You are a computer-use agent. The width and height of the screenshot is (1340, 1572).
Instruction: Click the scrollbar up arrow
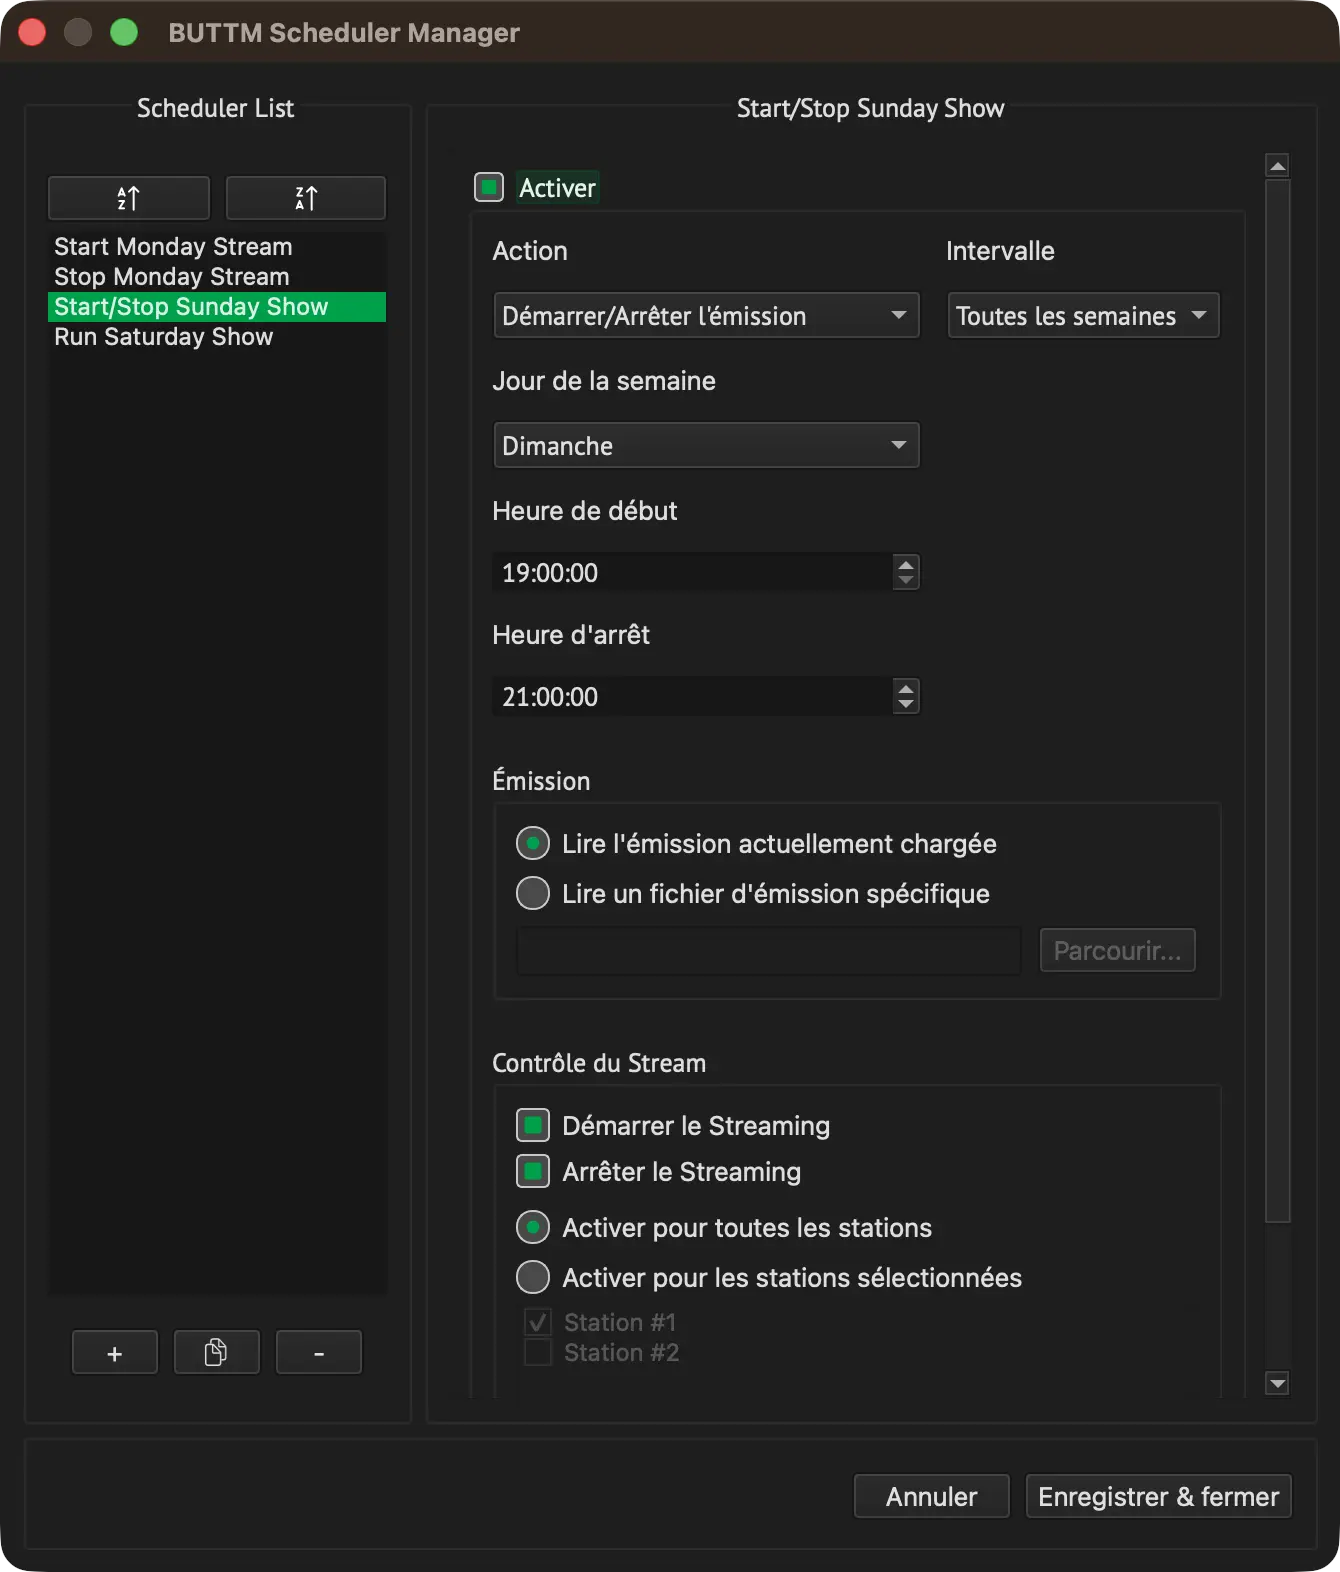[x=1277, y=165]
